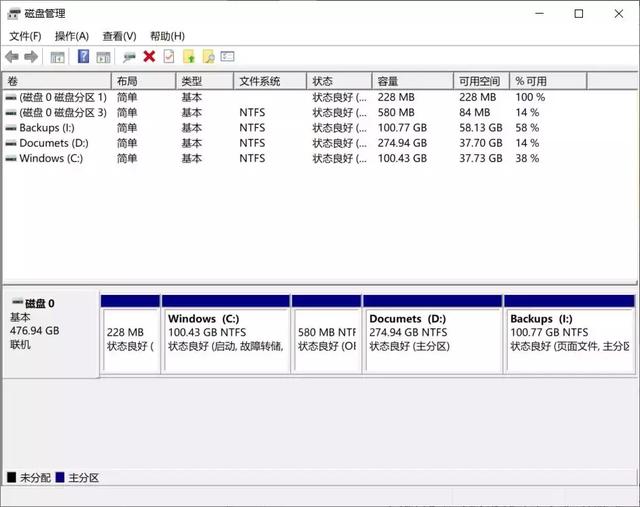Select the Backups (I:) partition block
640x507 pixels.
point(570,334)
